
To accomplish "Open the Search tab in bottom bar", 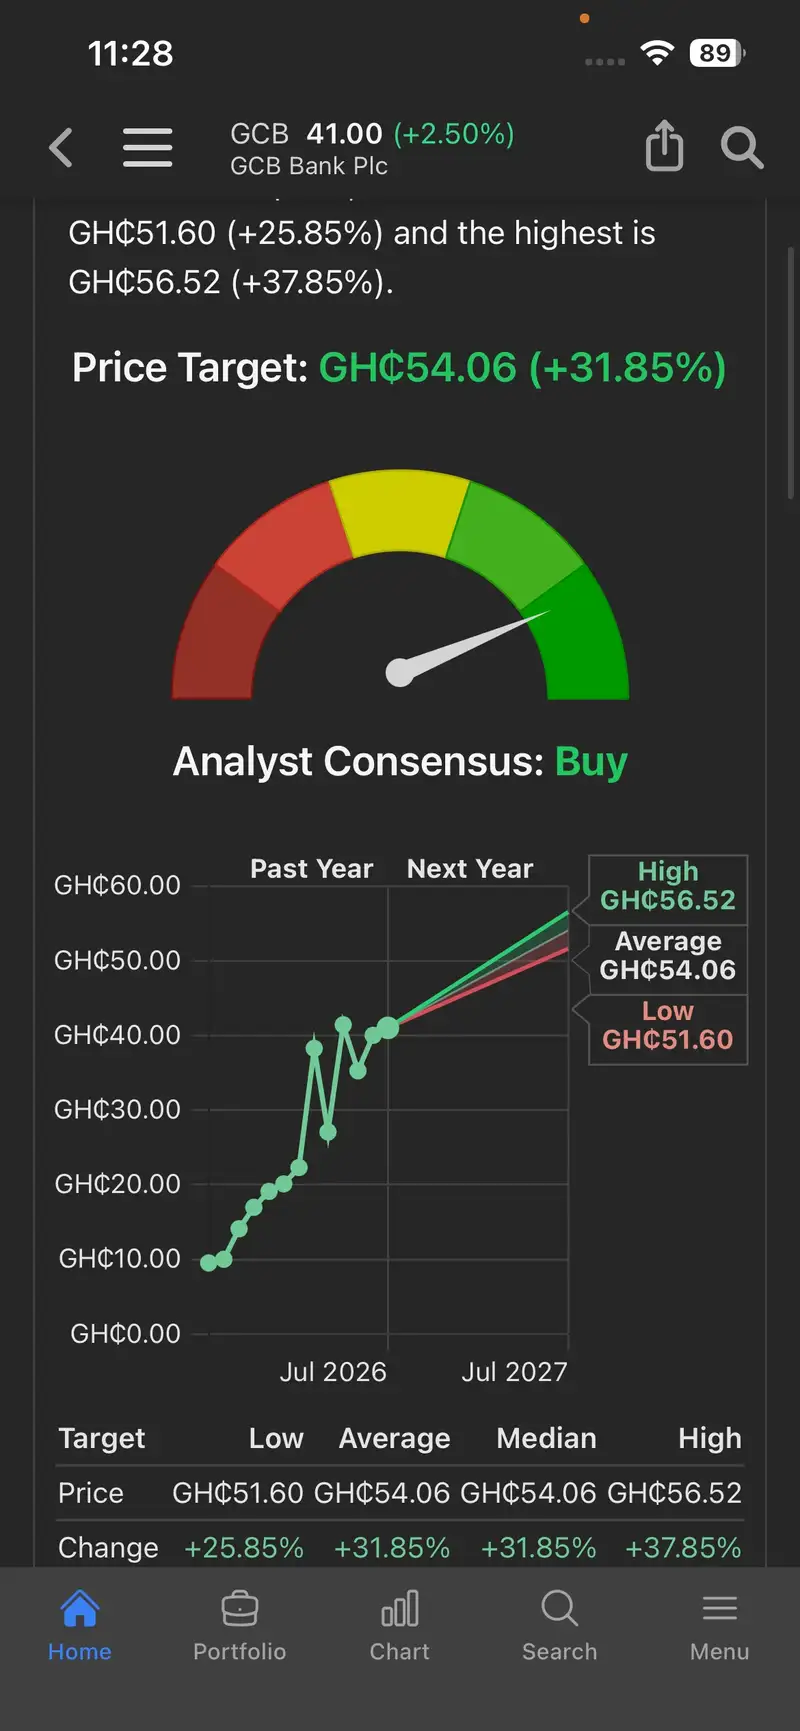I will 560,1625.
